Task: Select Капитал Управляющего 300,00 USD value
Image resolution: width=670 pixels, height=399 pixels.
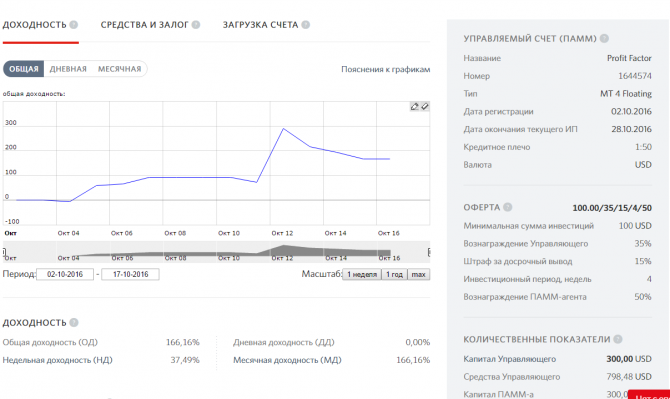Action: 629,359
